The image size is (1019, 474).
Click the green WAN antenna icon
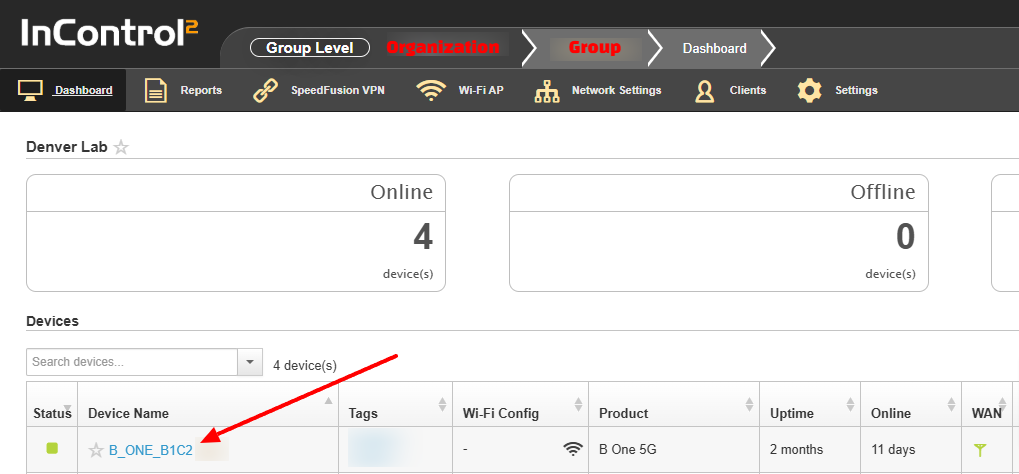(980, 449)
